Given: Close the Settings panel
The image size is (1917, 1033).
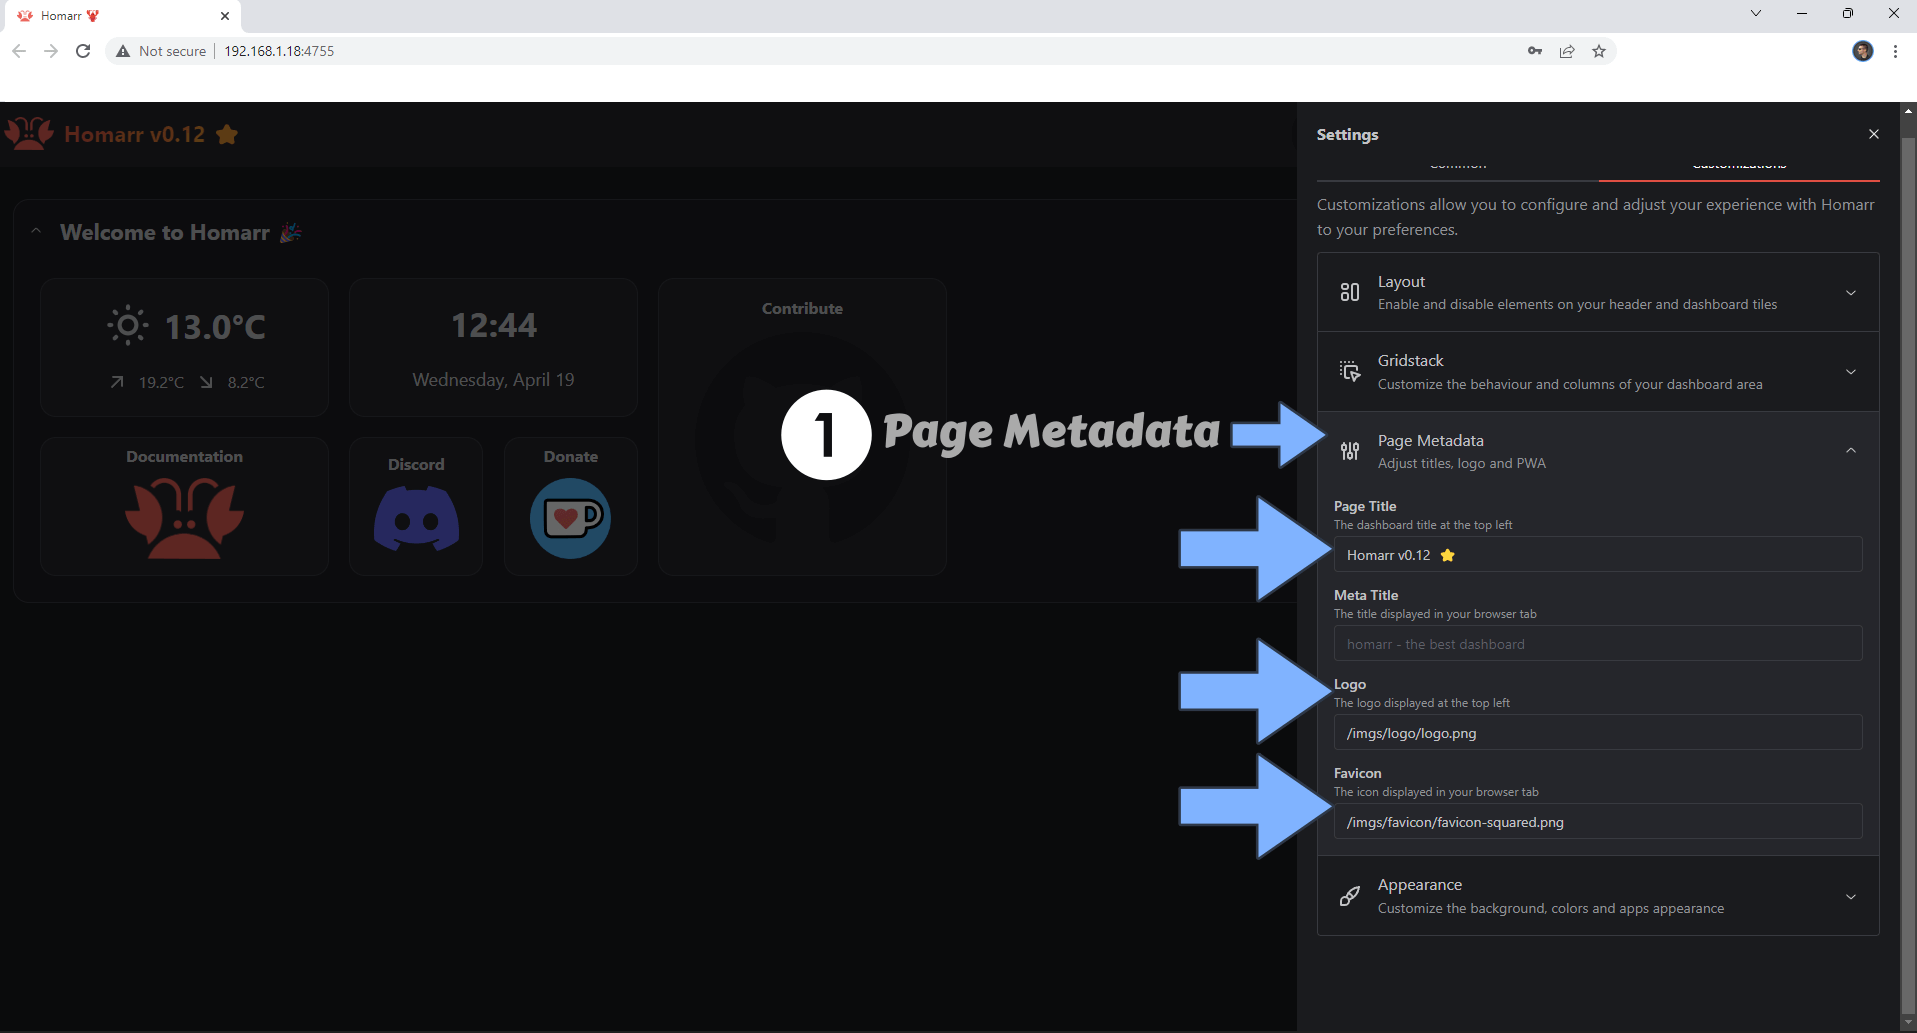Looking at the screenshot, I should [x=1873, y=134].
